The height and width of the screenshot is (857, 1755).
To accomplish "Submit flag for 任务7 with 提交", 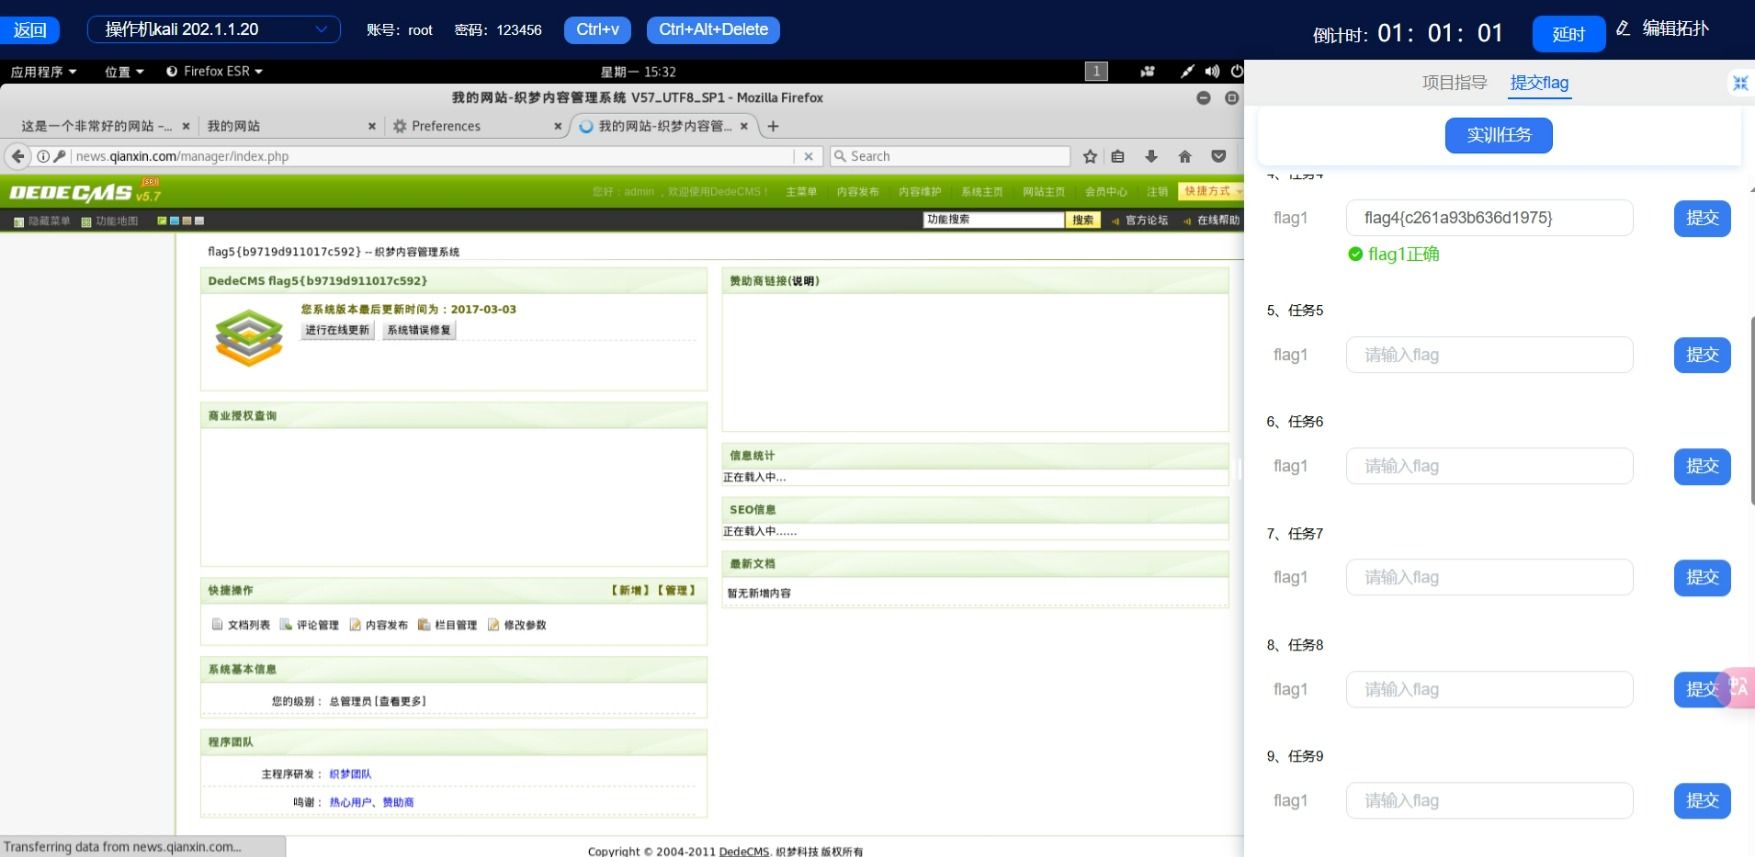I will [x=1702, y=578].
